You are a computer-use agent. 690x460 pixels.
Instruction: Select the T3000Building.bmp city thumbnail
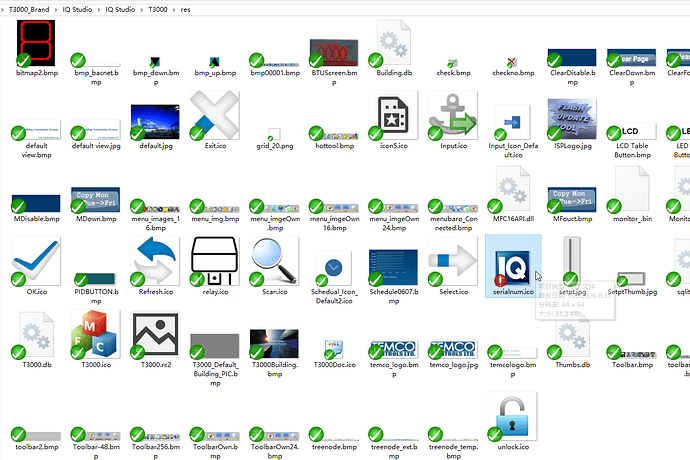[x=275, y=343]
